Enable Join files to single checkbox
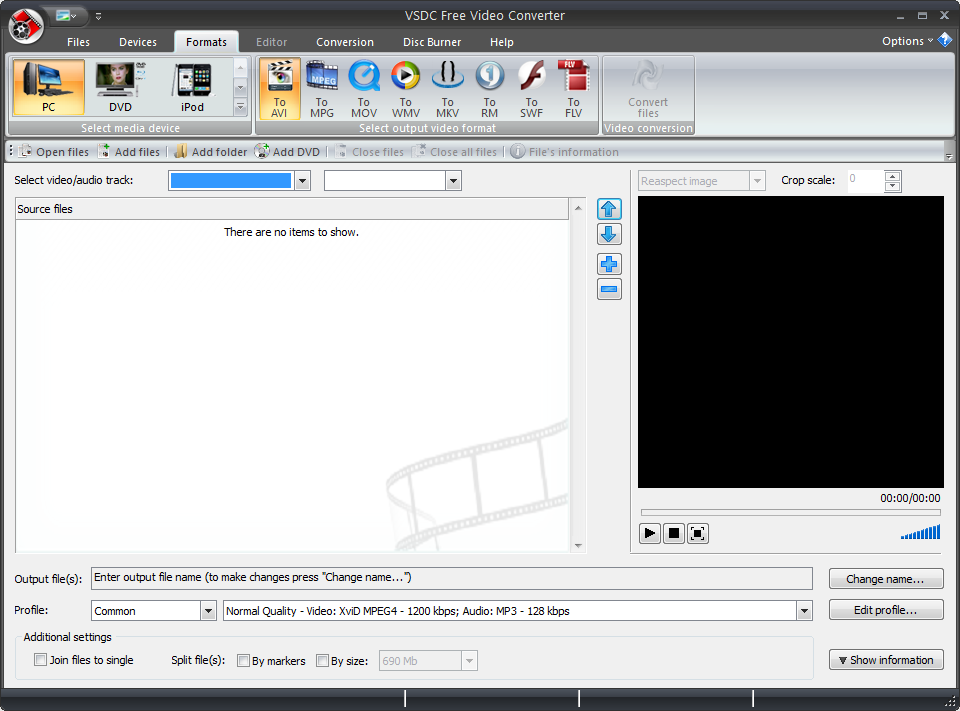This screenshot has height=711, width=960. 40,660
